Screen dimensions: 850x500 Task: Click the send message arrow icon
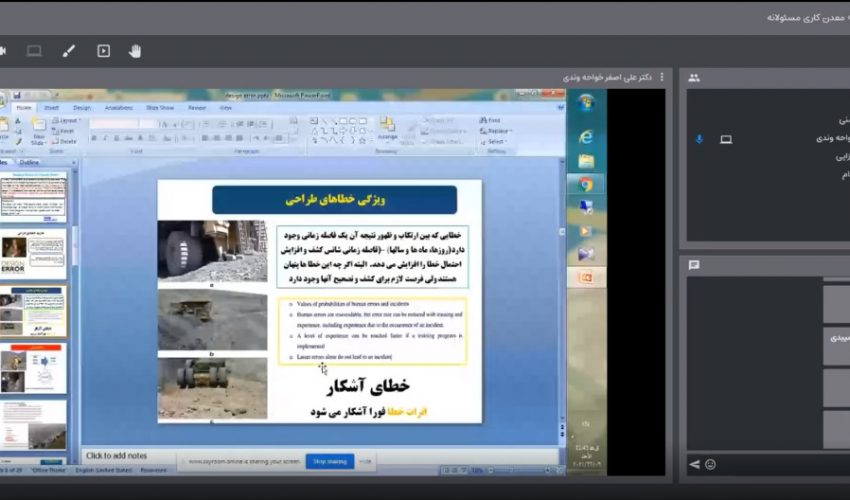pyautogui.click(x=695, y=464)
